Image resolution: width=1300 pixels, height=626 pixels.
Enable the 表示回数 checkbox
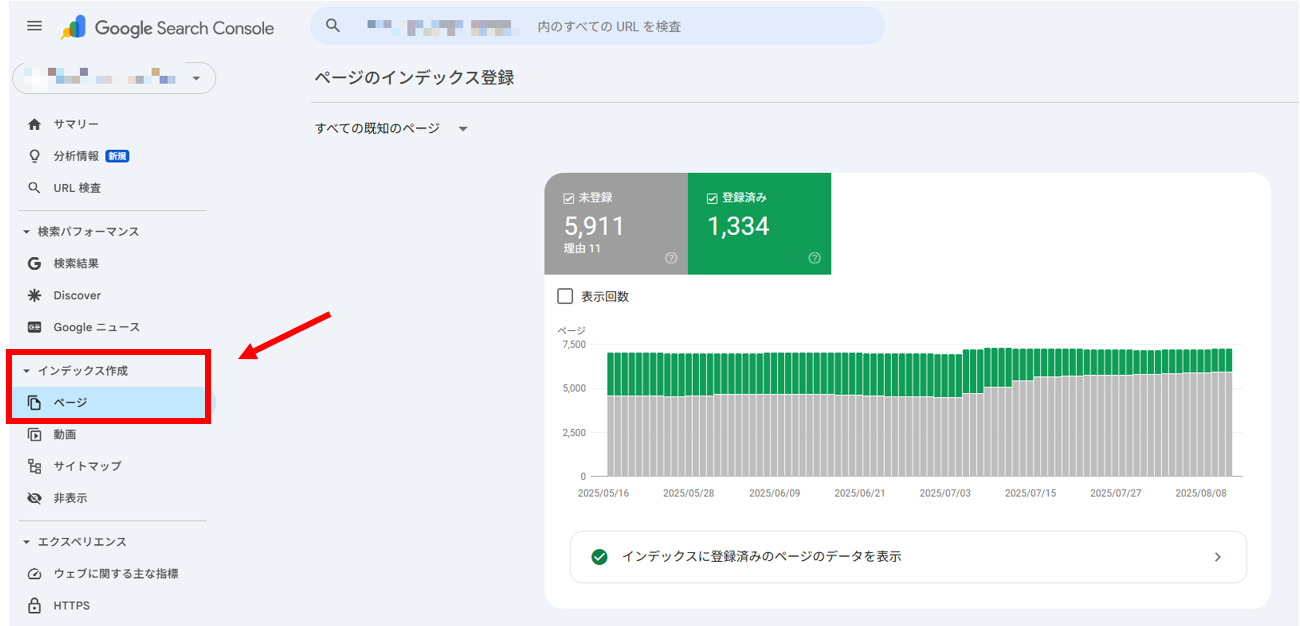click(565, 296)
